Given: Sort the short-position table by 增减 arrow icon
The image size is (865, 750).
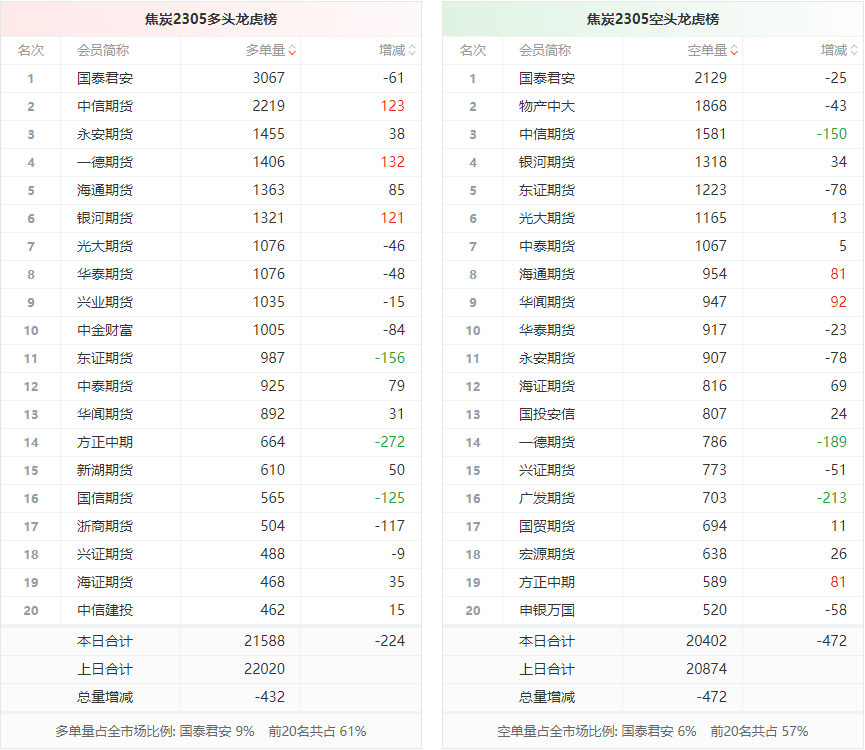Looking at the screenshot, I should coord(854,51).
